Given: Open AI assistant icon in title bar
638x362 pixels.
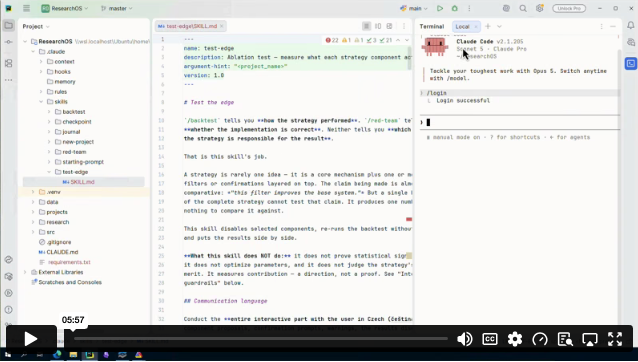Looking at the screenshot, I should coord(506,8).
